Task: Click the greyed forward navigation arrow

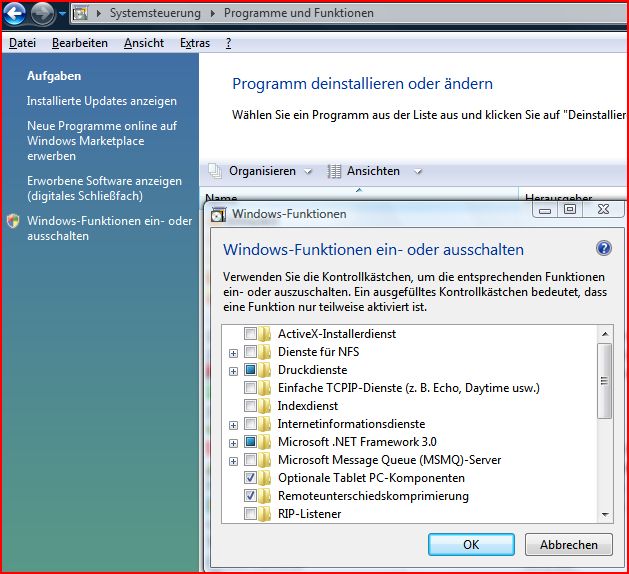Action: (x=42, y=13)
